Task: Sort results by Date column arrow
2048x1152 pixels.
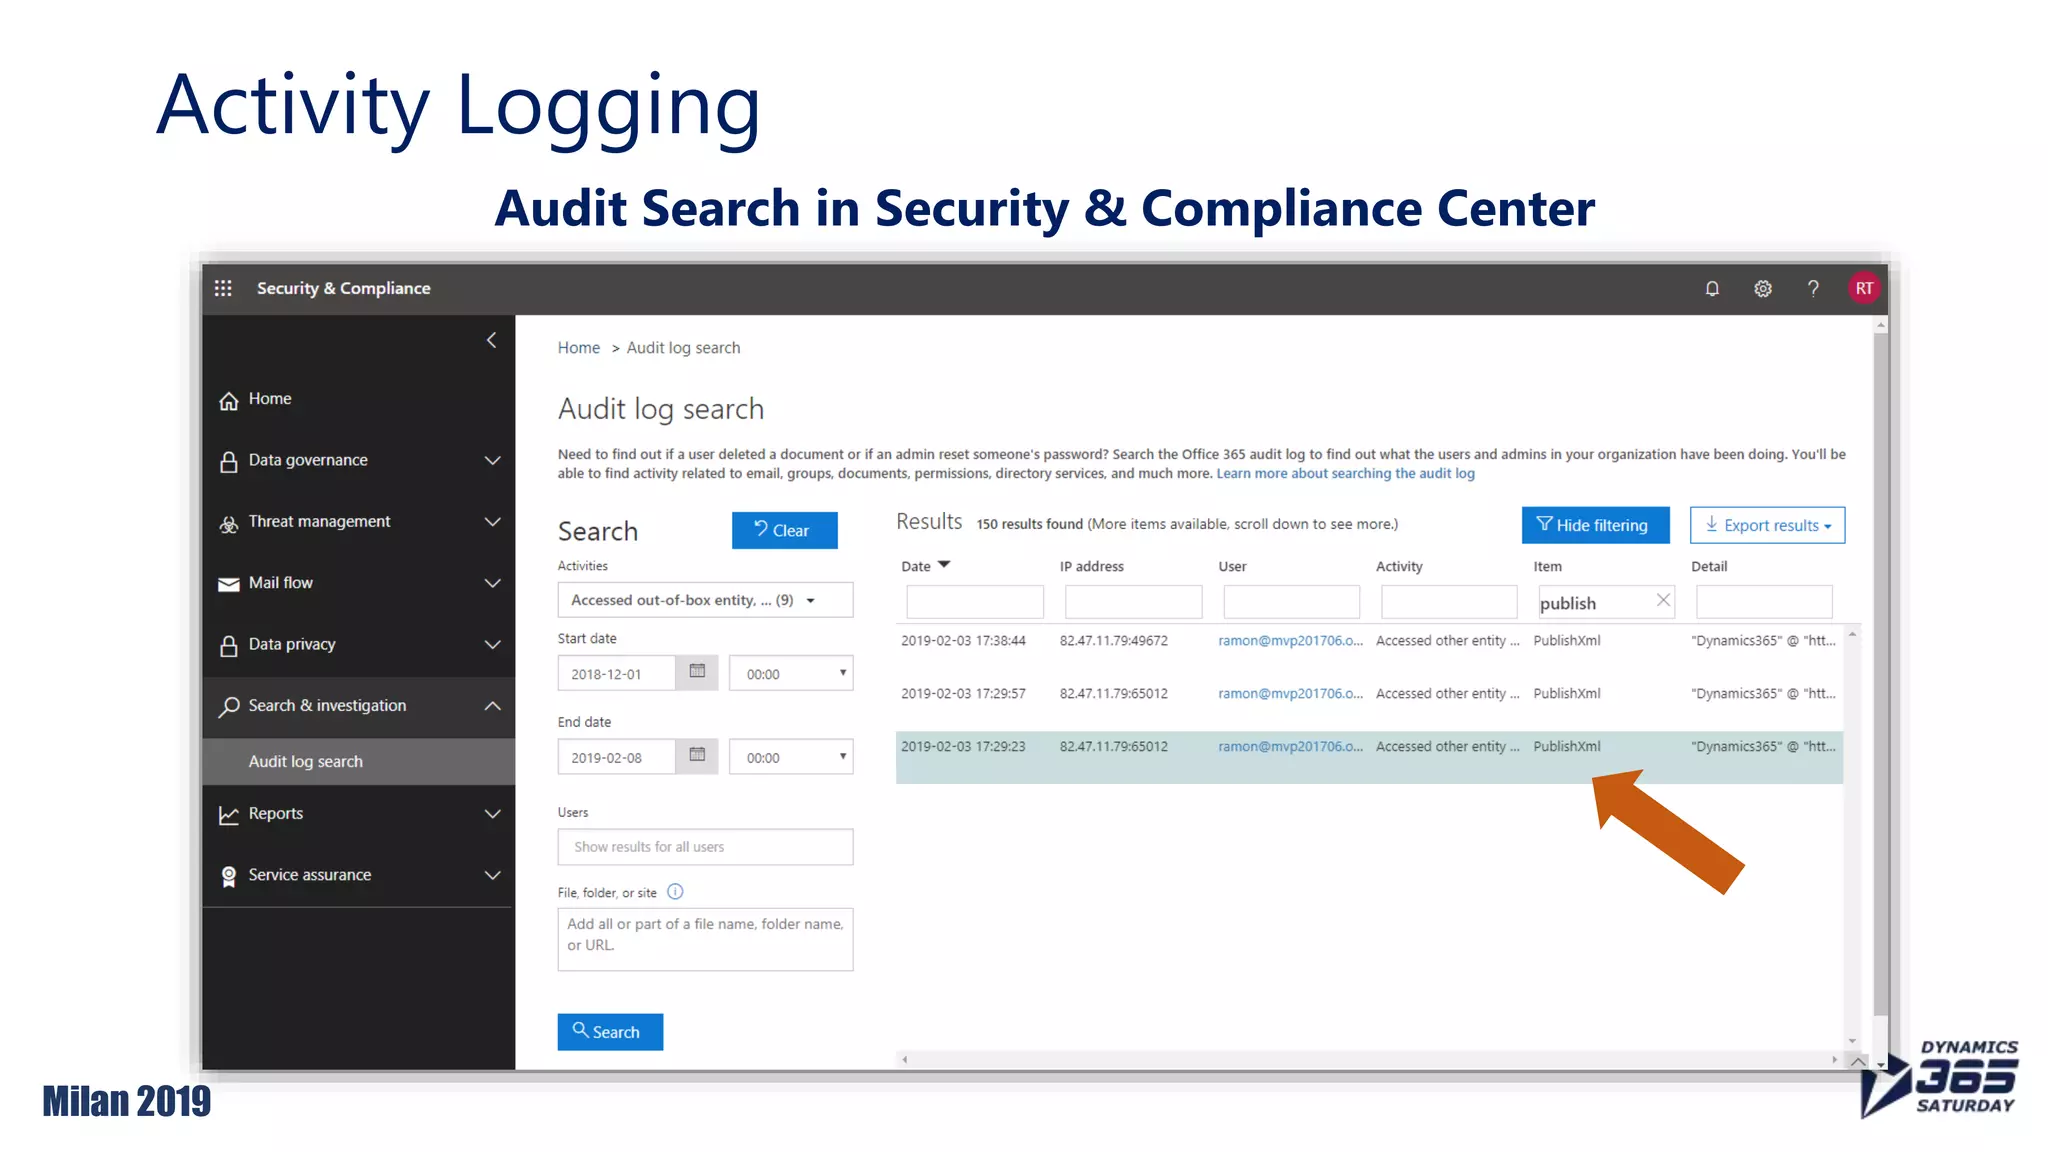Action: click(x=944, y=565)
